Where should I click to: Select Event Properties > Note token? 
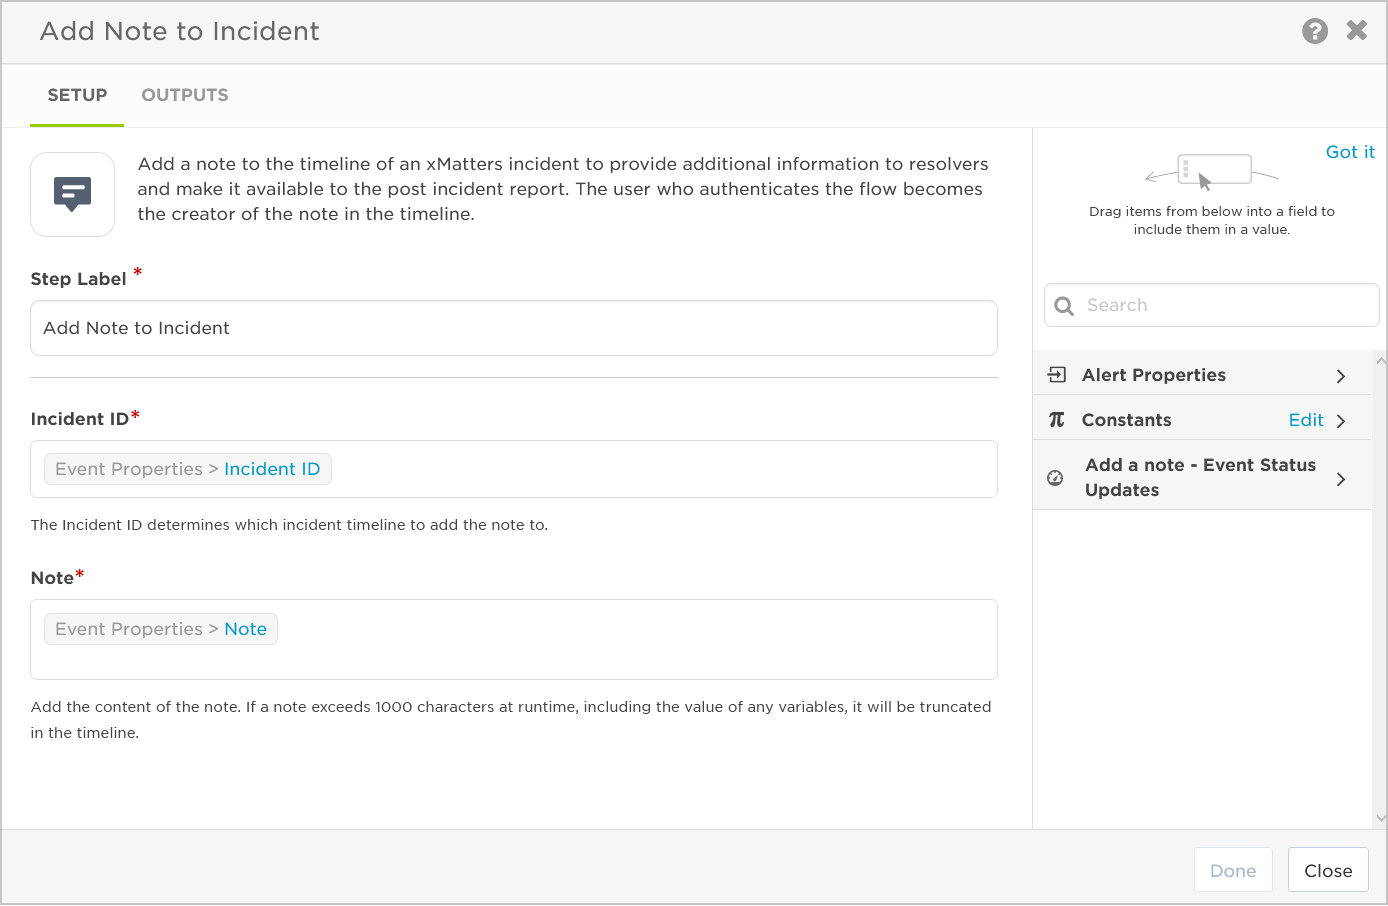161,629
